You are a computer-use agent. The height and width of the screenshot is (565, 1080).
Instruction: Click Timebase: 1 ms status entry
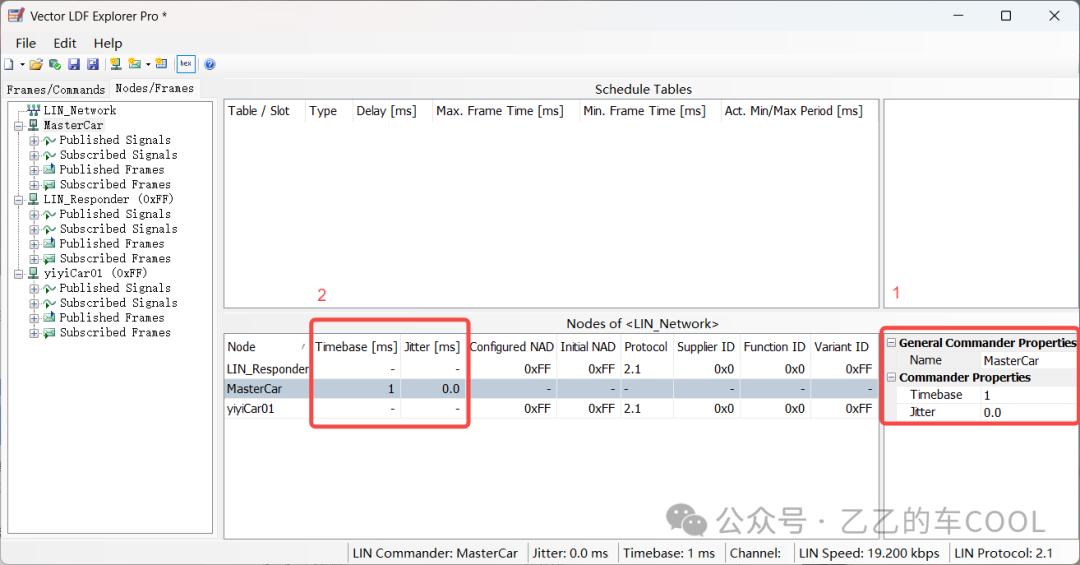click(669, 553)
